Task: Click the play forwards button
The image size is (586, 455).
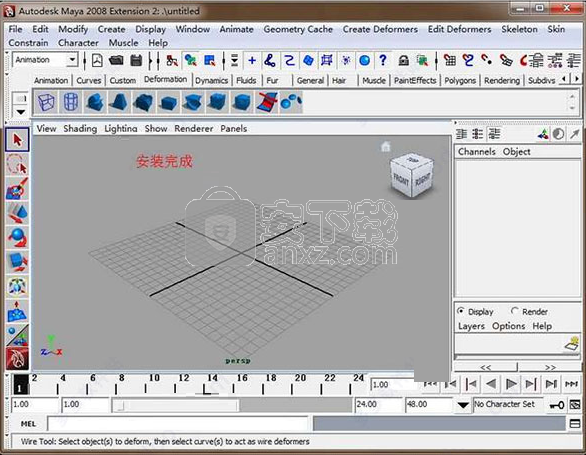Action: tap(511, 384)
